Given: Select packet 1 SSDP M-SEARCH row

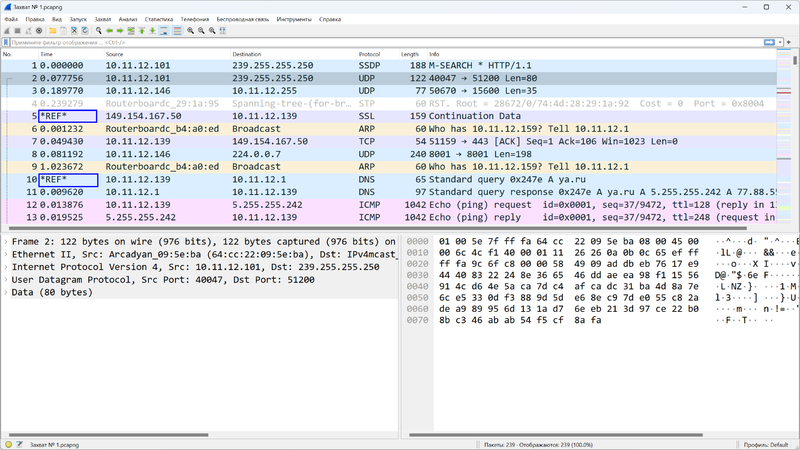Looking at the screenshot, I should click(389, 65).
